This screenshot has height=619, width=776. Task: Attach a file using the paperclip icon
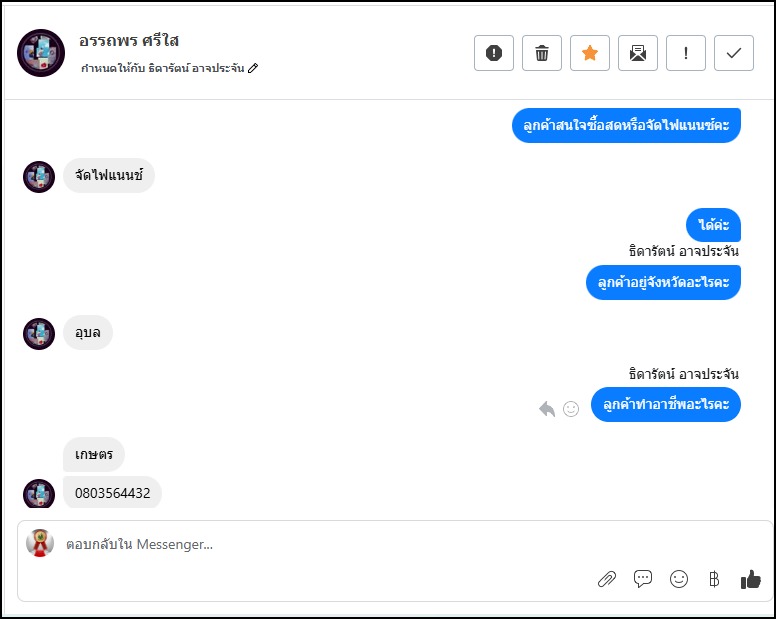[x=607, y=579]
